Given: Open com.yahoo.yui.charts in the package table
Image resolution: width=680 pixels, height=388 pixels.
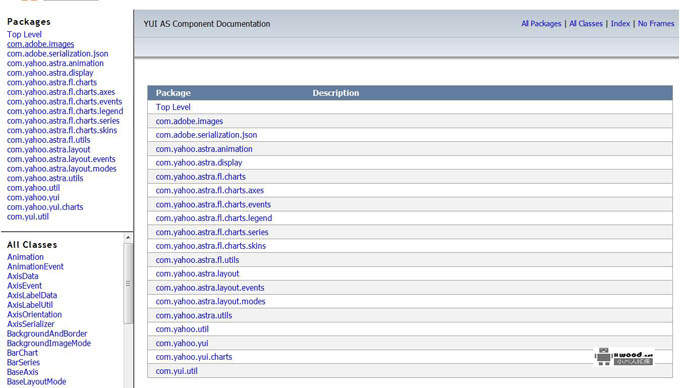Looking at the screenshot, I should click(194, 357).
